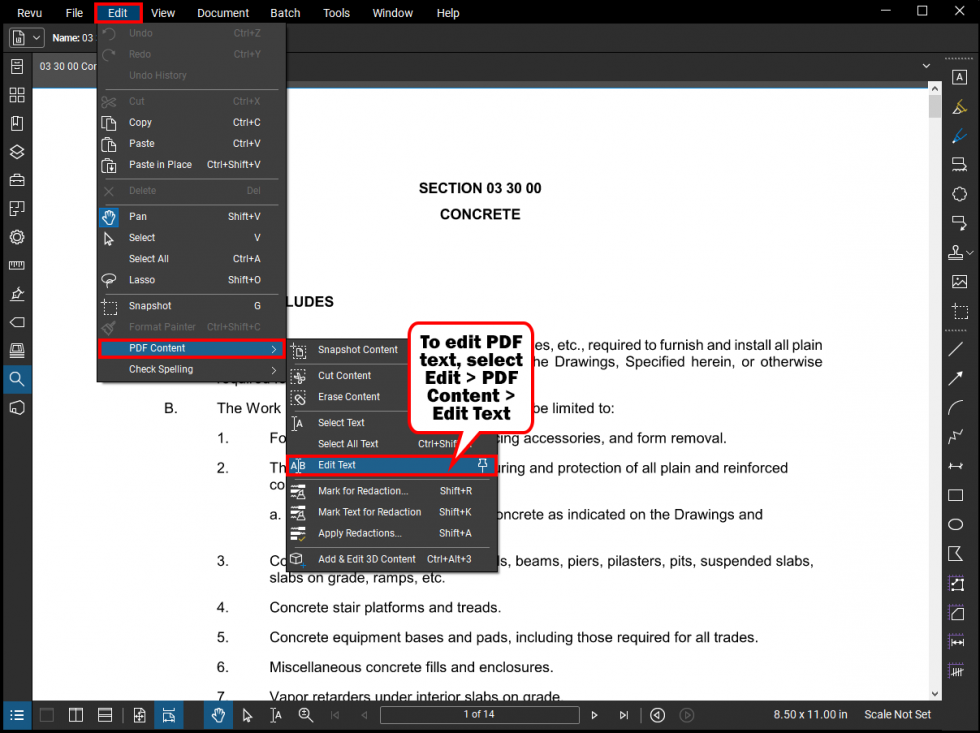Go to next page button
The width and height of the screenshot is (980, 733).
coord(594,716)
